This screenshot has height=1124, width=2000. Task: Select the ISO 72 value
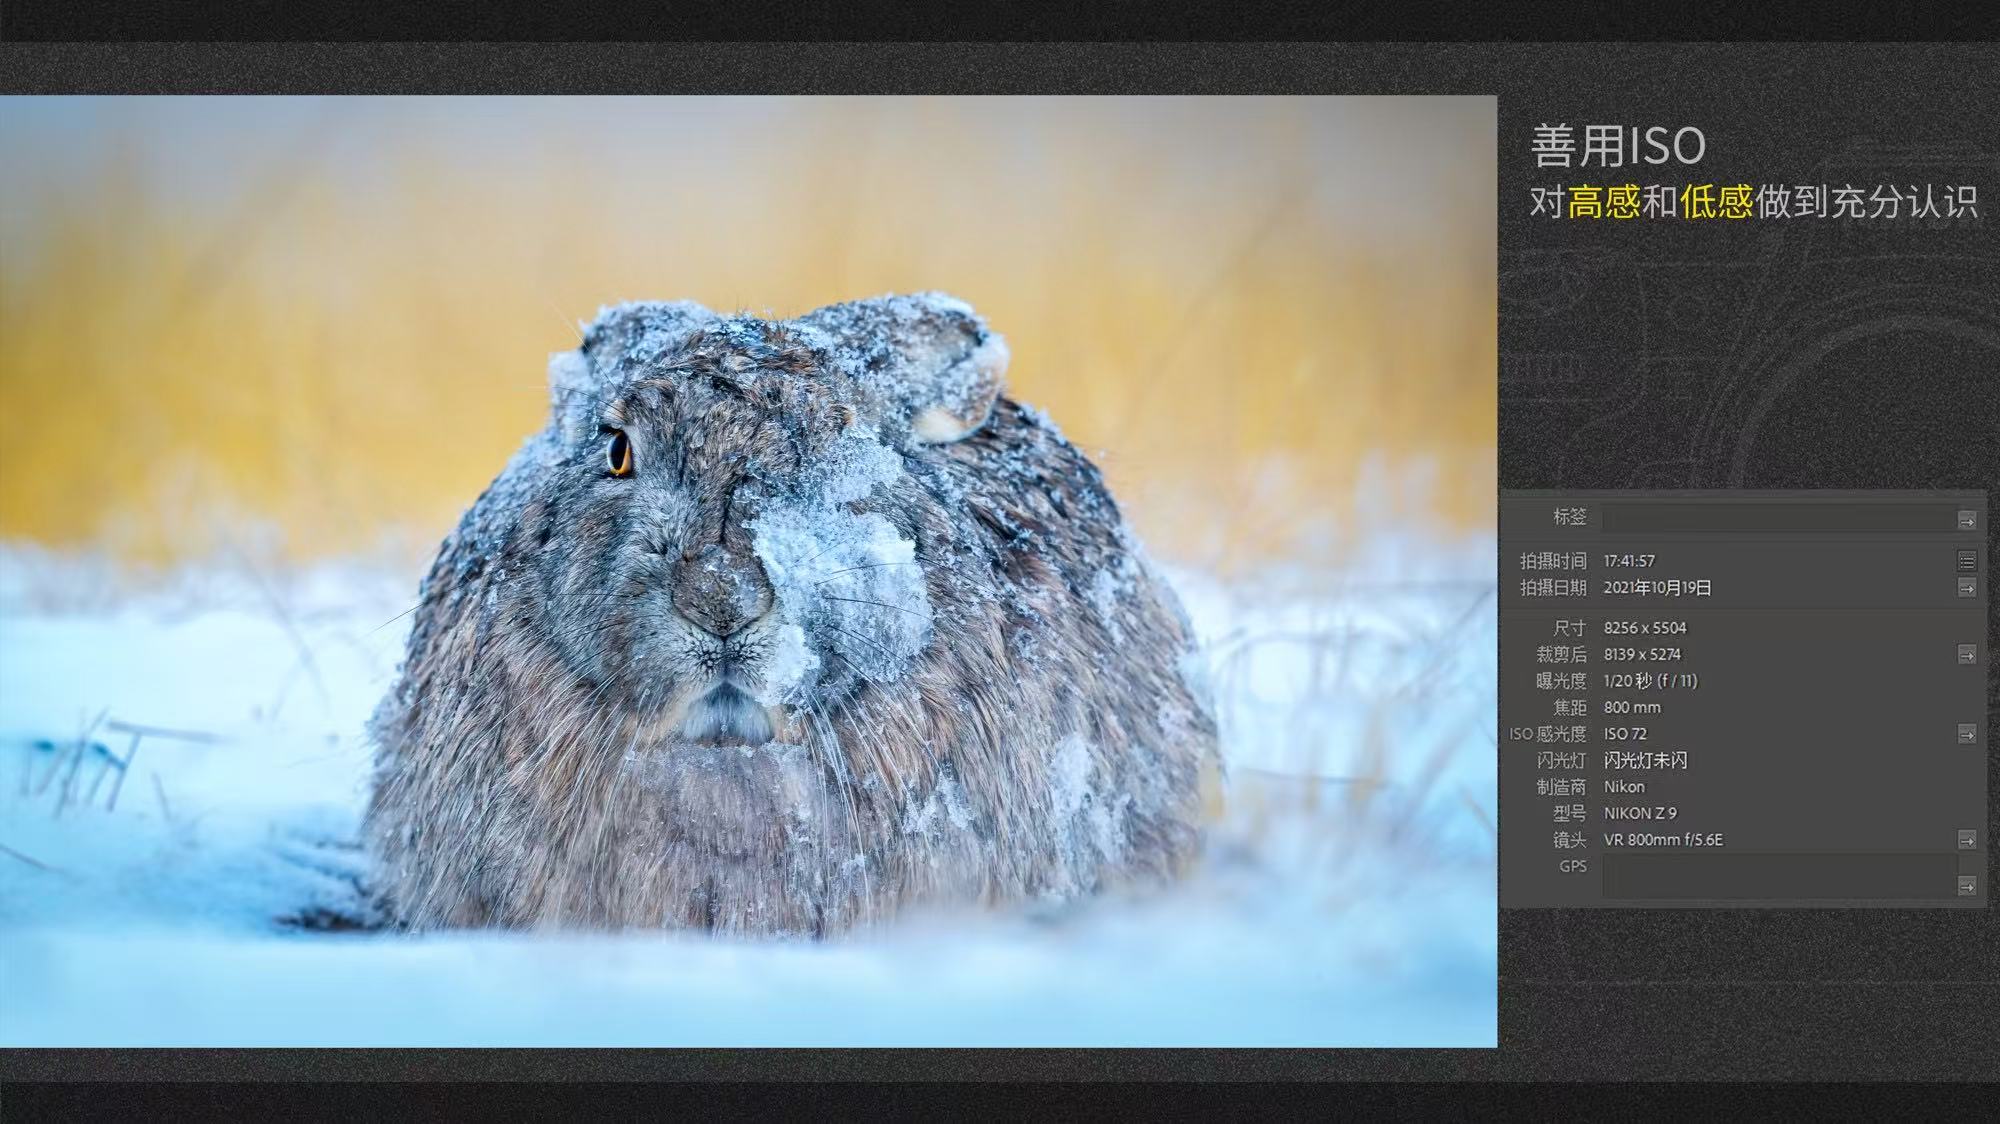tap(1625, 734)
